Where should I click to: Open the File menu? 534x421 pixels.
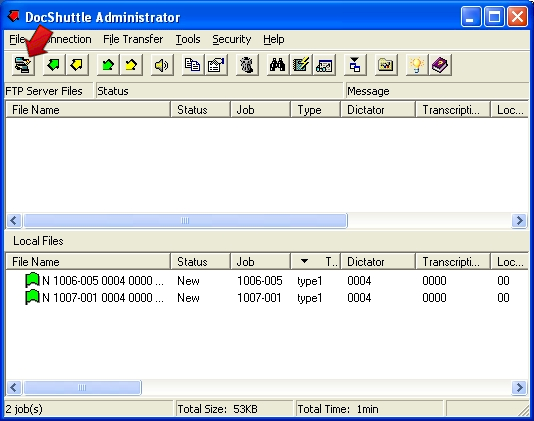17,39
